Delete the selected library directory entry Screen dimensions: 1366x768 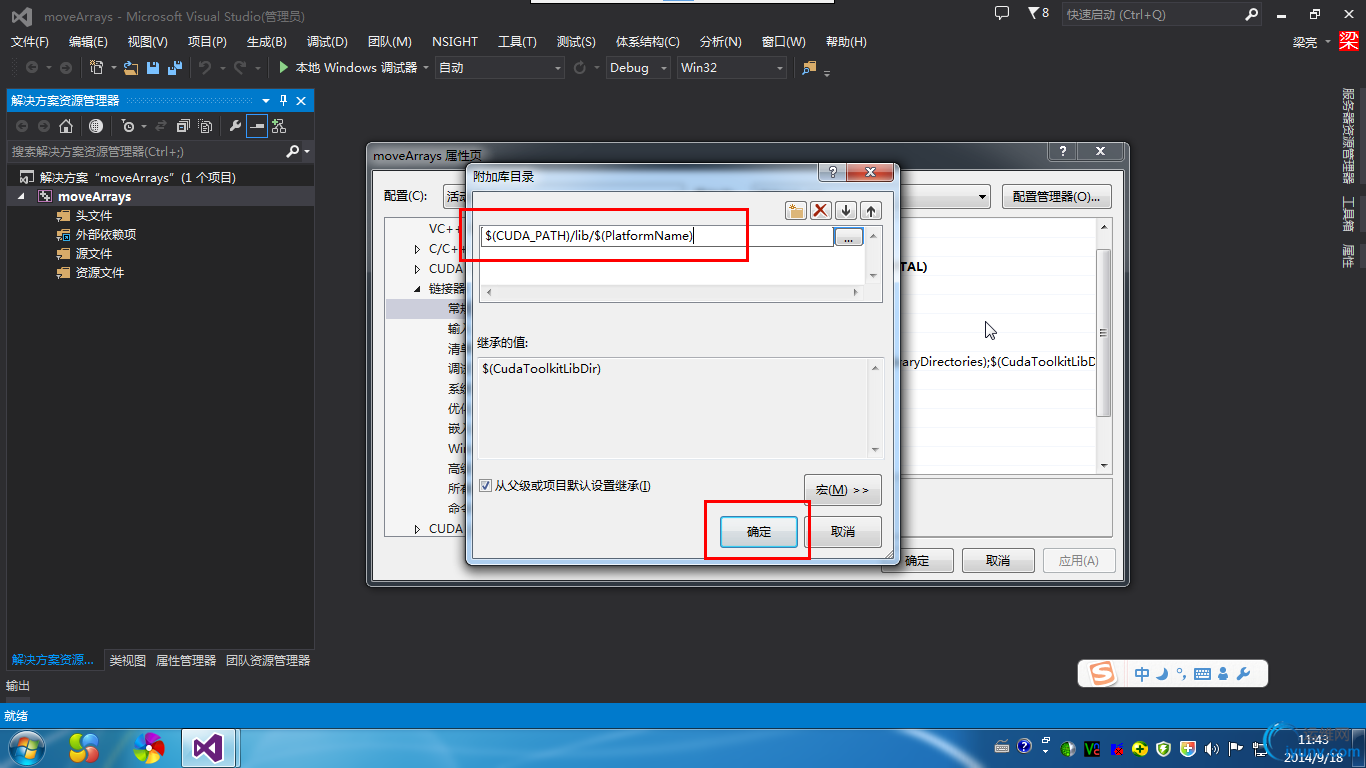click(x=821, y=210)
